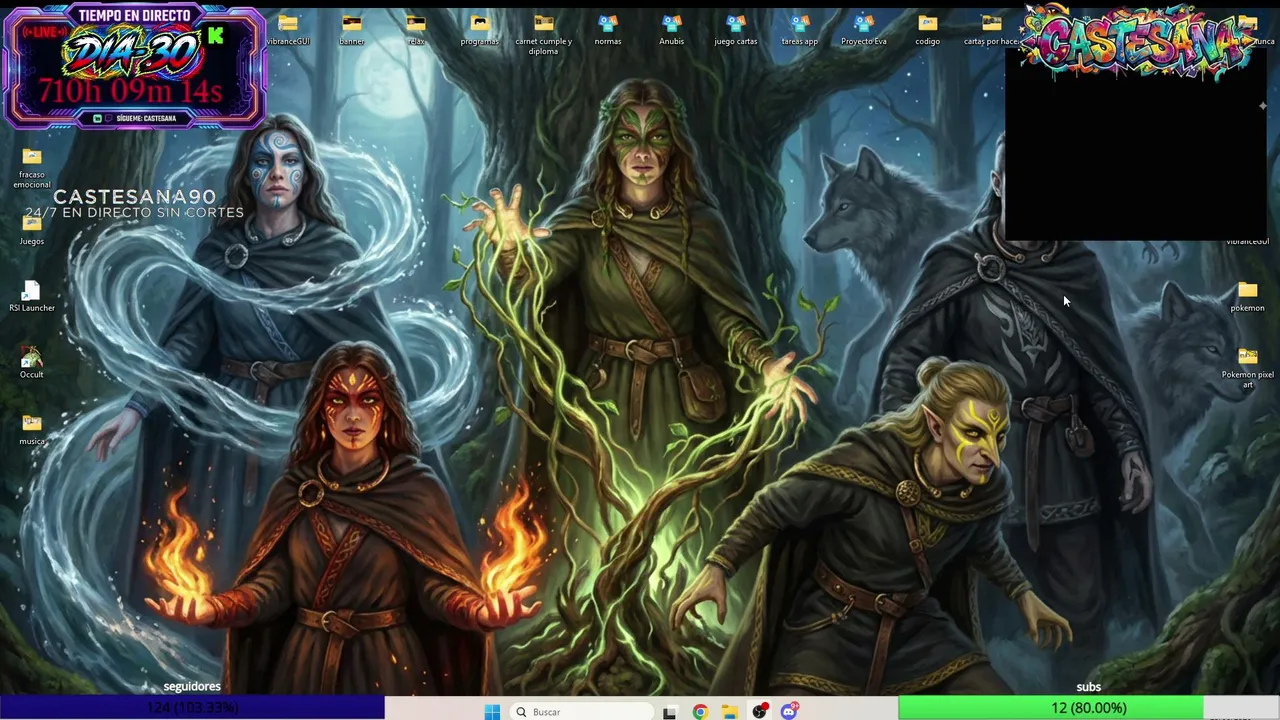Image resolution: width=1280 pixels, height=720 pixels.
Task: Open Discord from the taskbar
Action: [790, 711]
